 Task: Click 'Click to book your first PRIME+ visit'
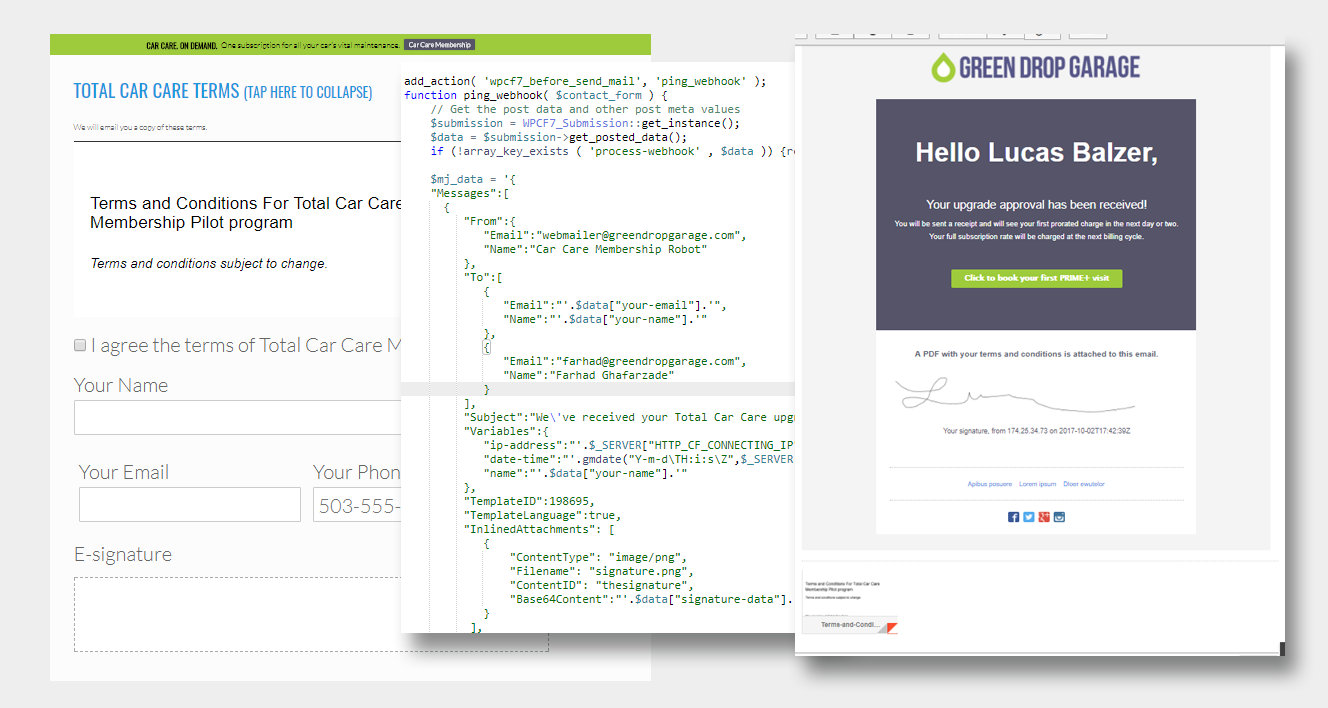tap(1036, 278)
